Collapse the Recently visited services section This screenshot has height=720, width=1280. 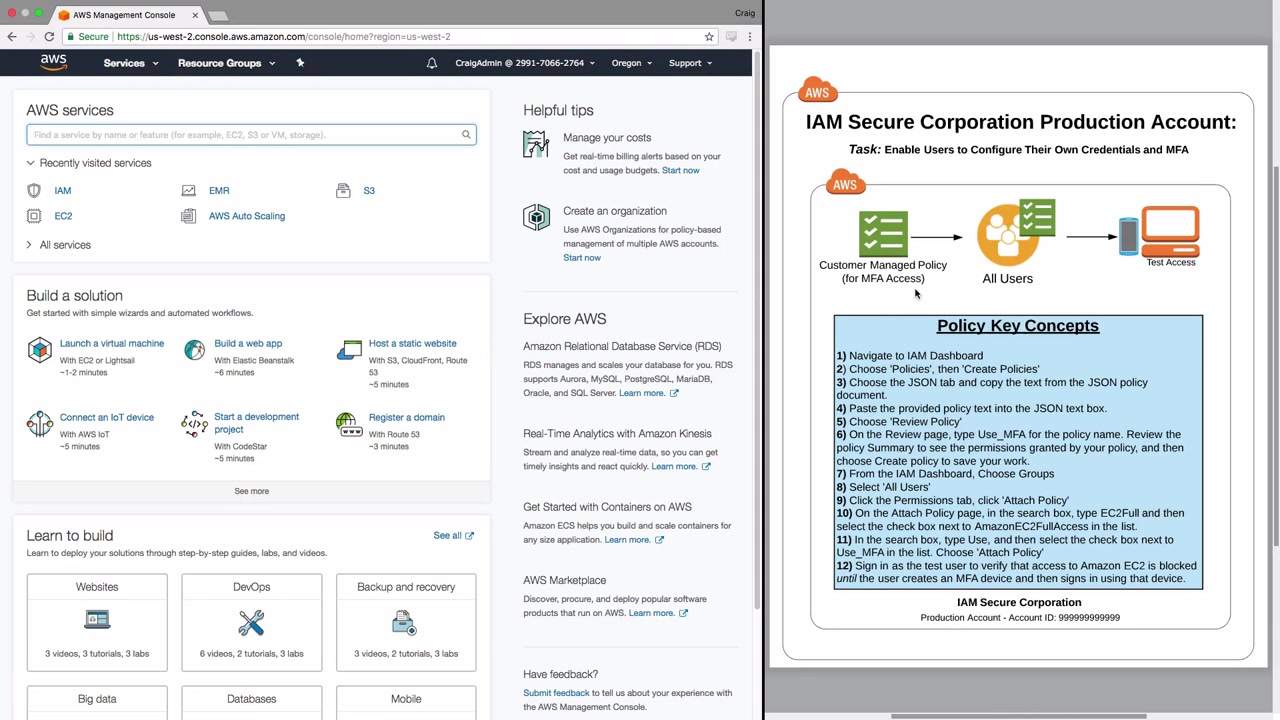click(89, 163)
